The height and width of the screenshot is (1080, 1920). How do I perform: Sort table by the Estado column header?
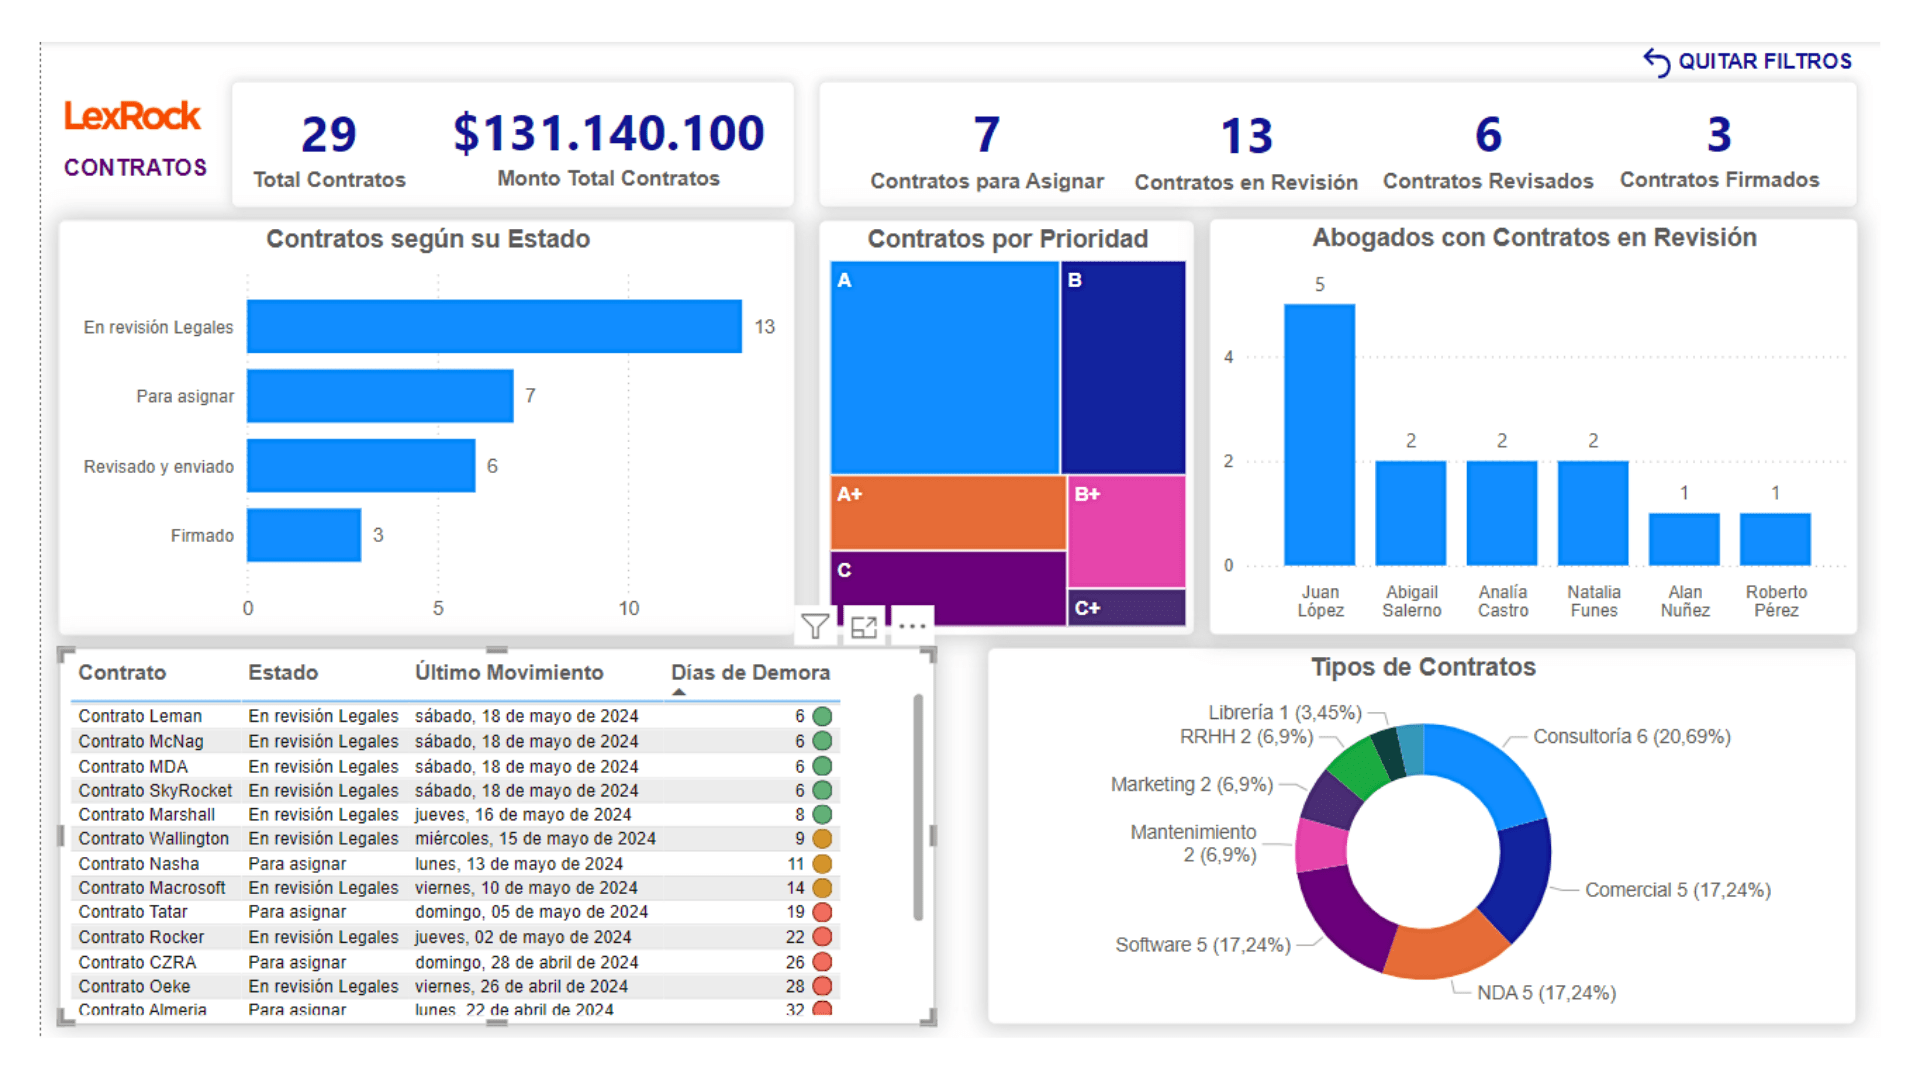(x=283, y=673)
